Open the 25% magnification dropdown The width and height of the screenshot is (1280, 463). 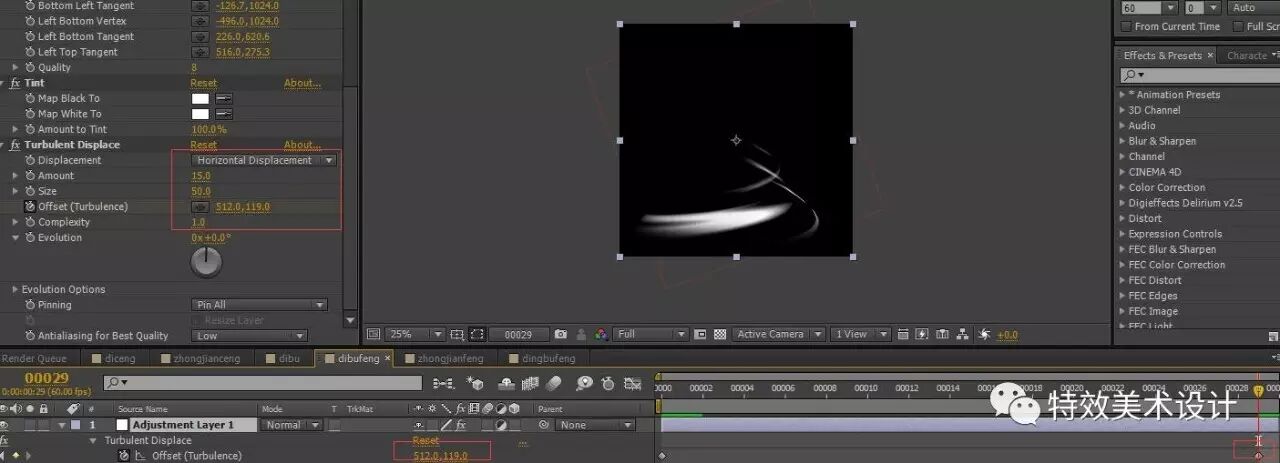pos(416,334)
